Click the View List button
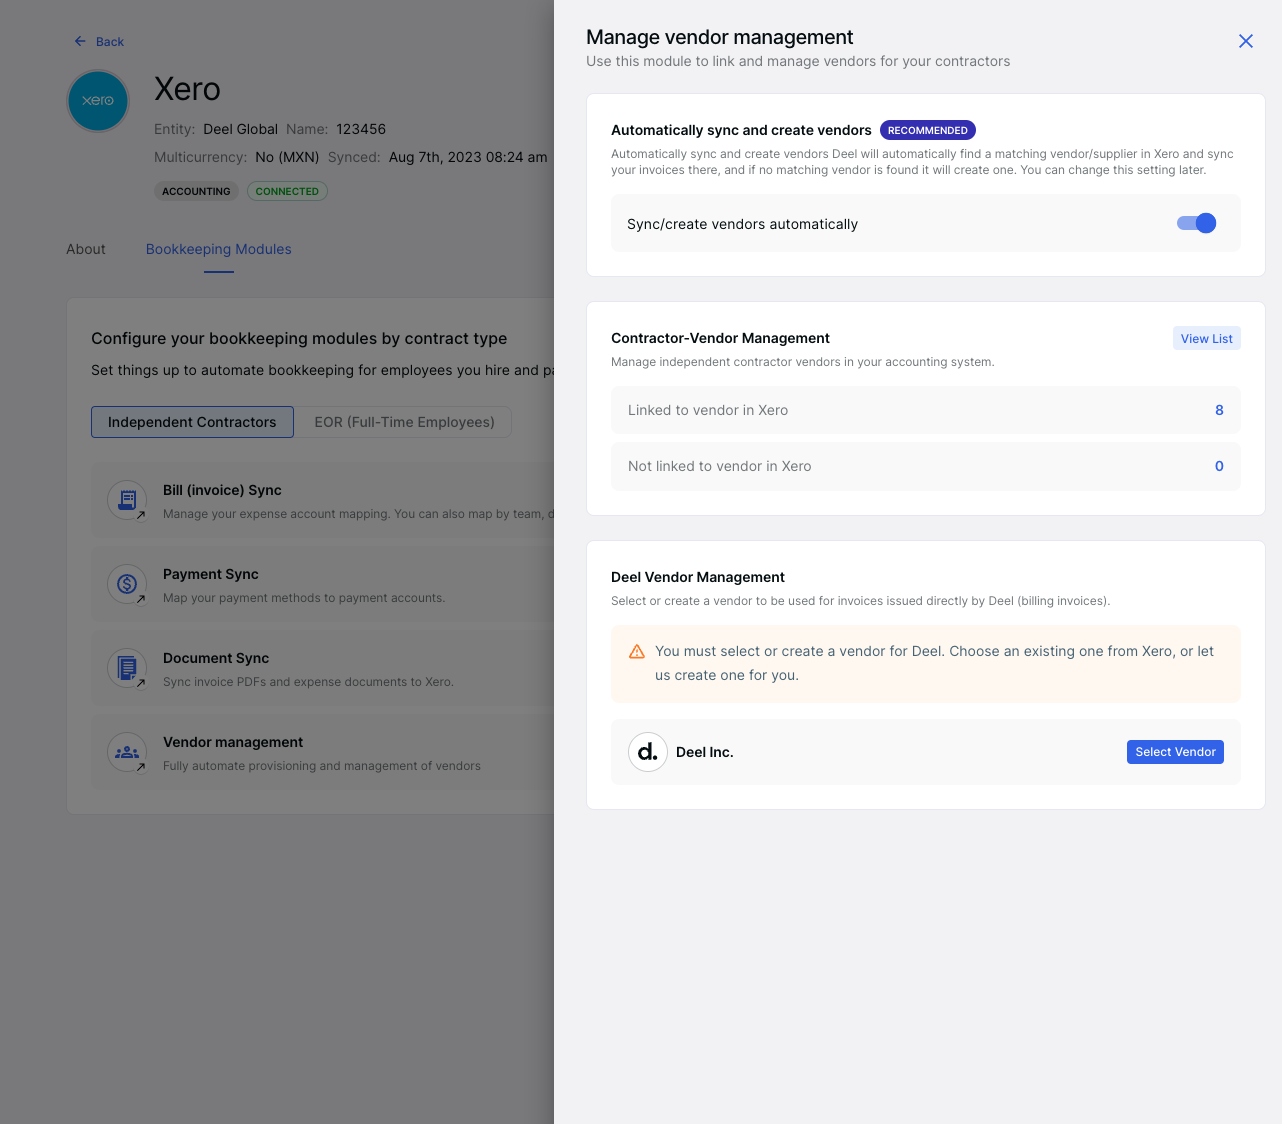 tap(1206, 339)
